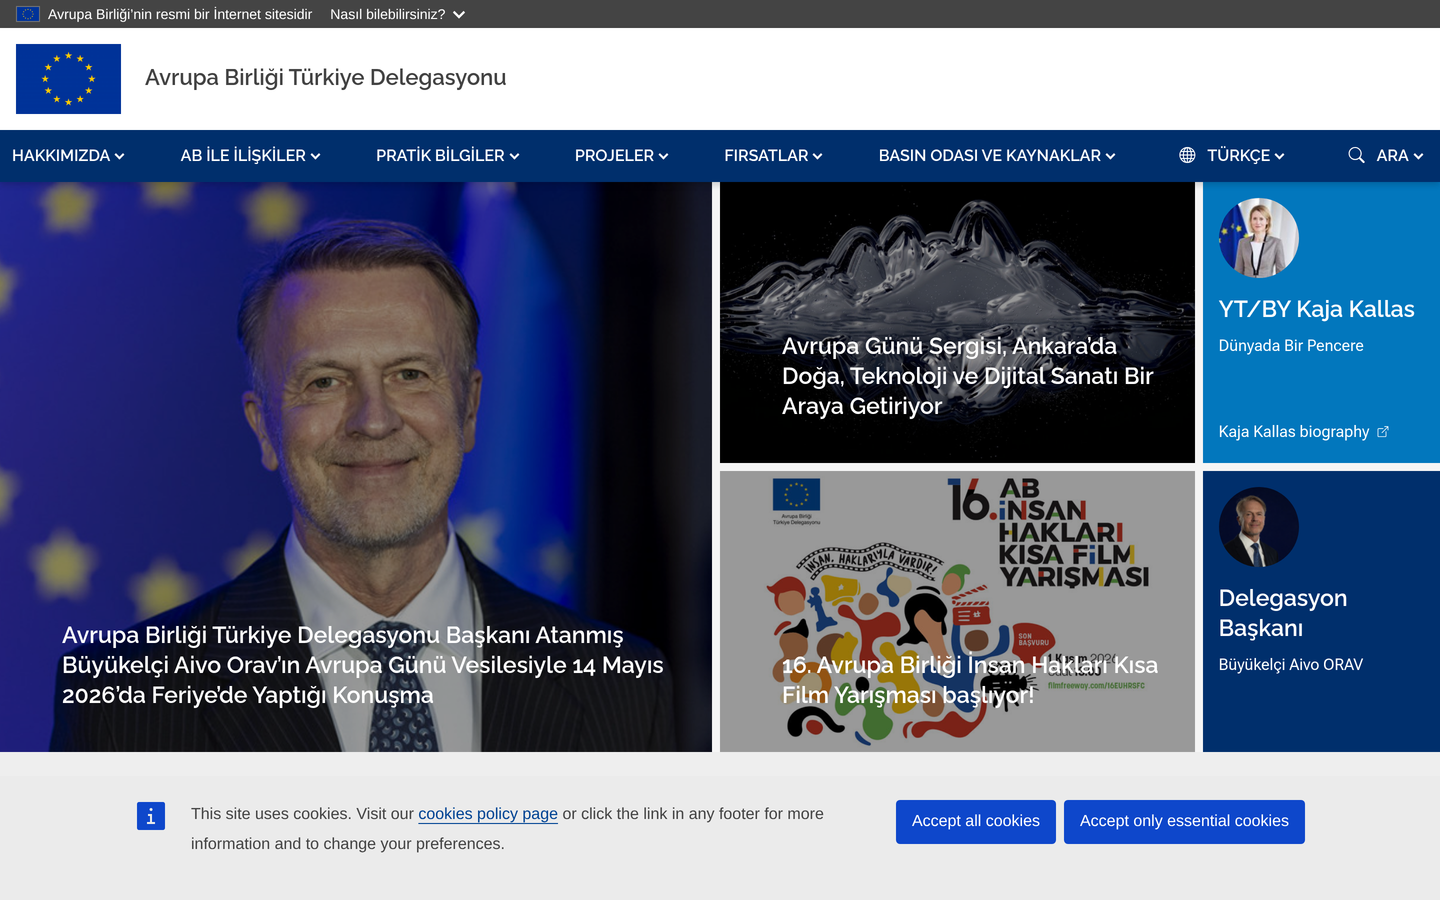Click the chevron next to AB İLE İLİŞKİLER

point(316,156)
